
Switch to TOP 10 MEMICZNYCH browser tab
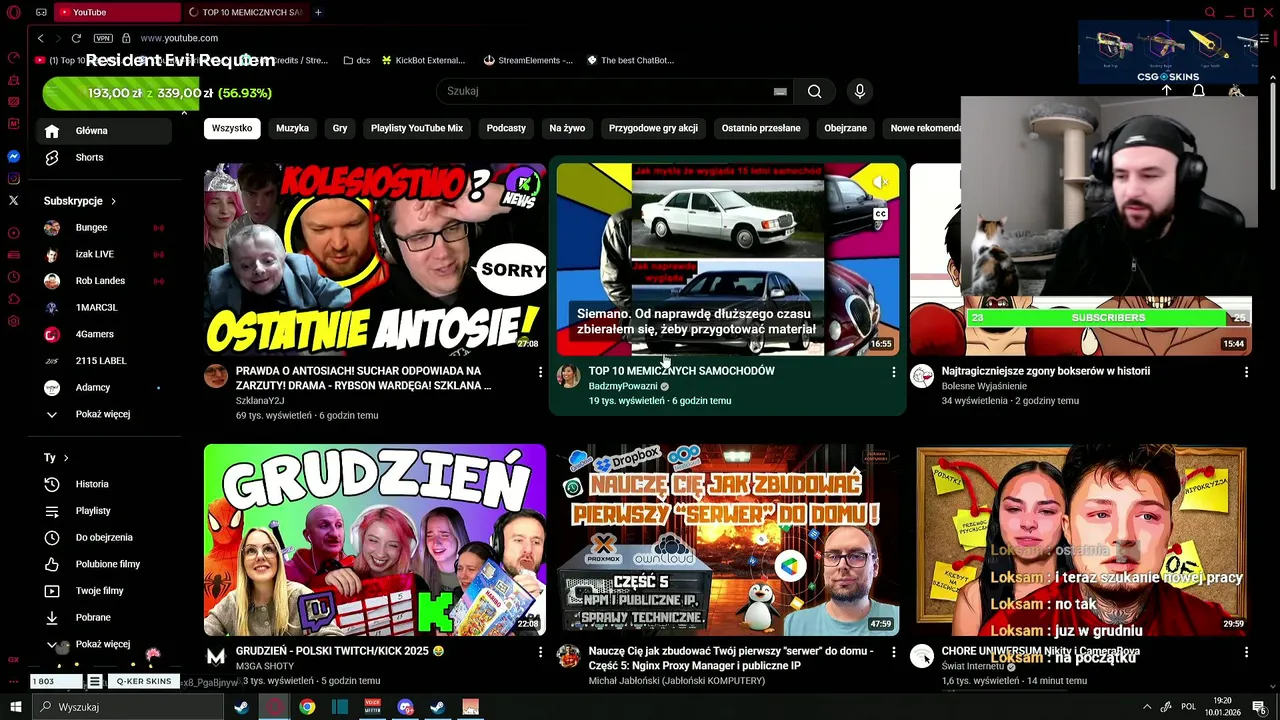pos(246,12)
